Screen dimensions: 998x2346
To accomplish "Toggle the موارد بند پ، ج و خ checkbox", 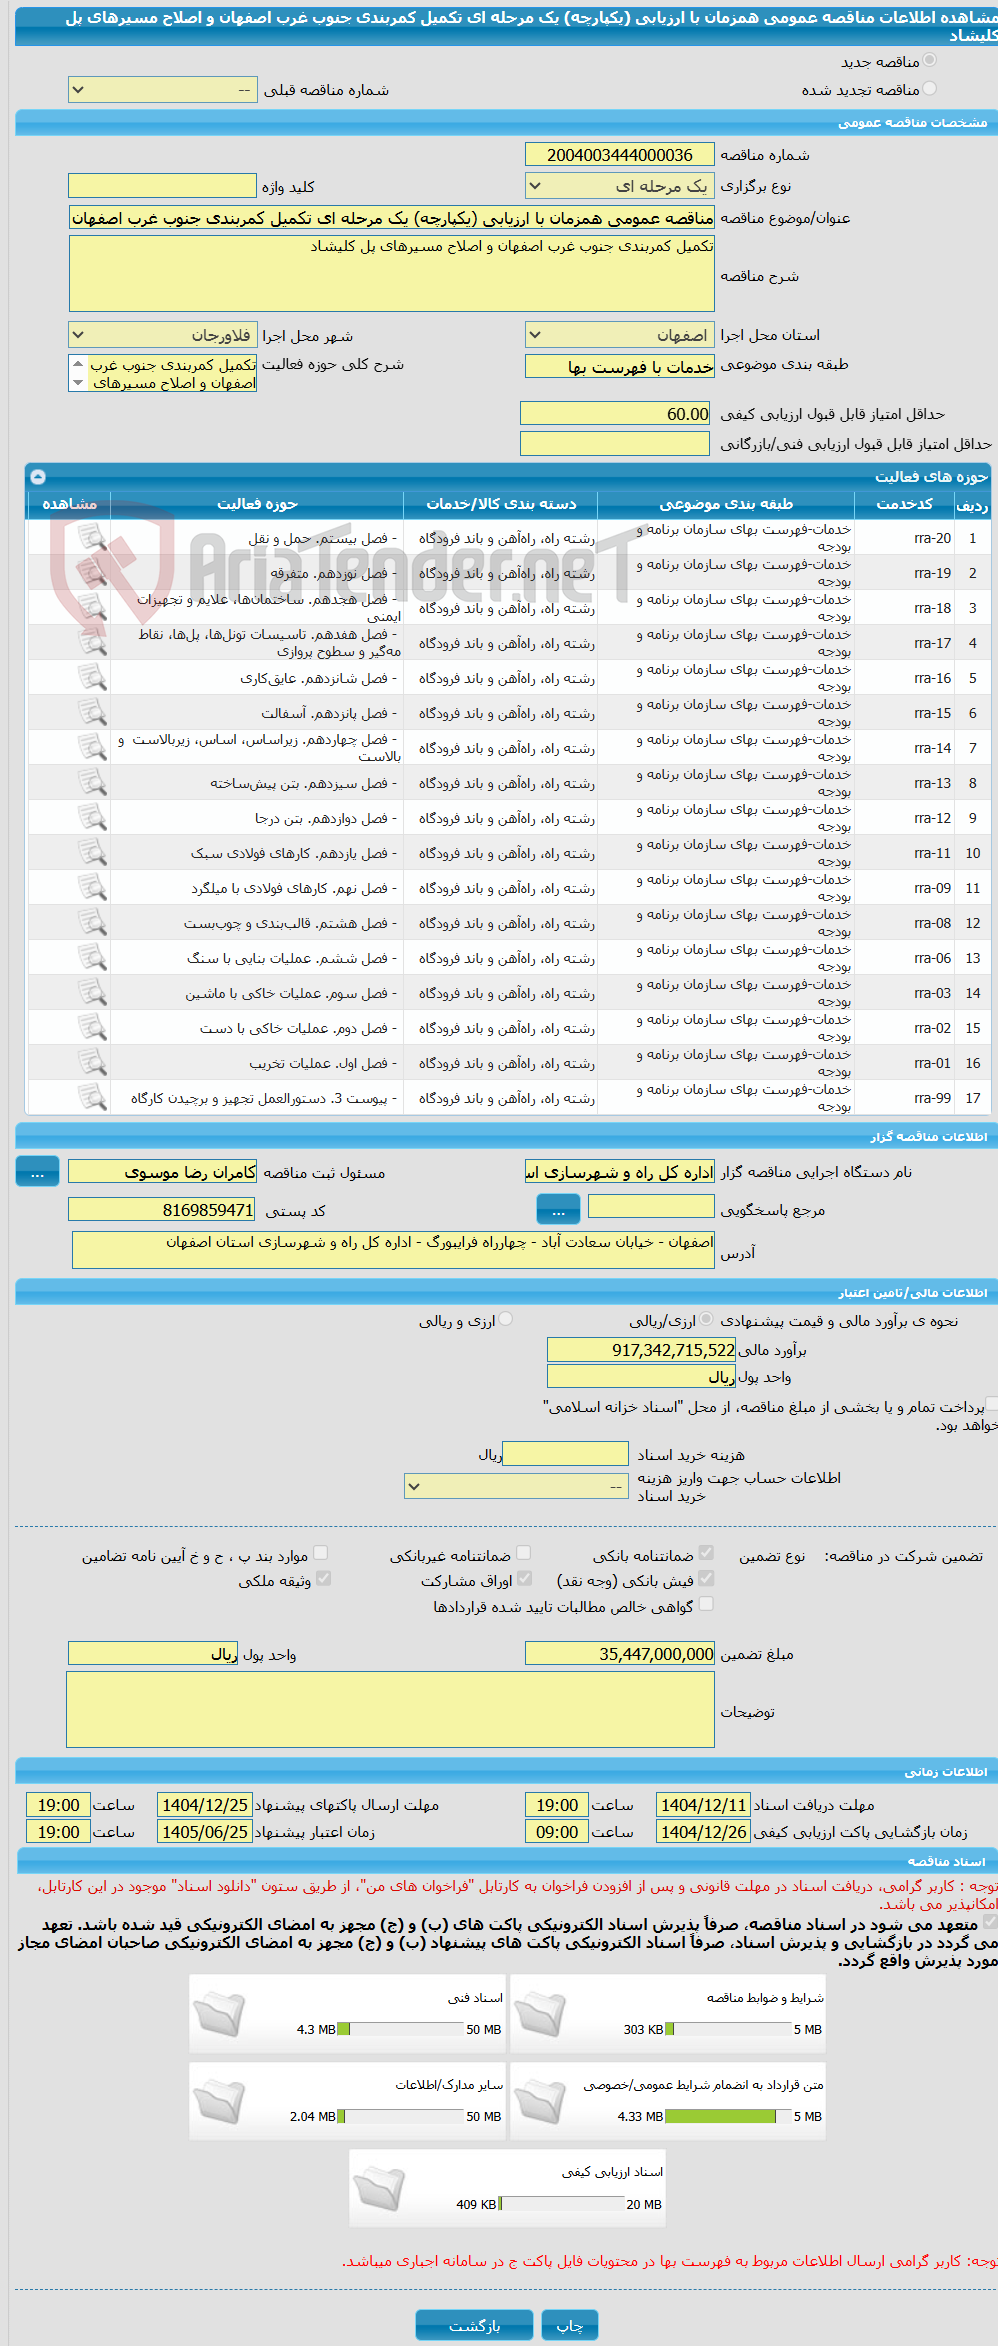I will (321, 1553).
